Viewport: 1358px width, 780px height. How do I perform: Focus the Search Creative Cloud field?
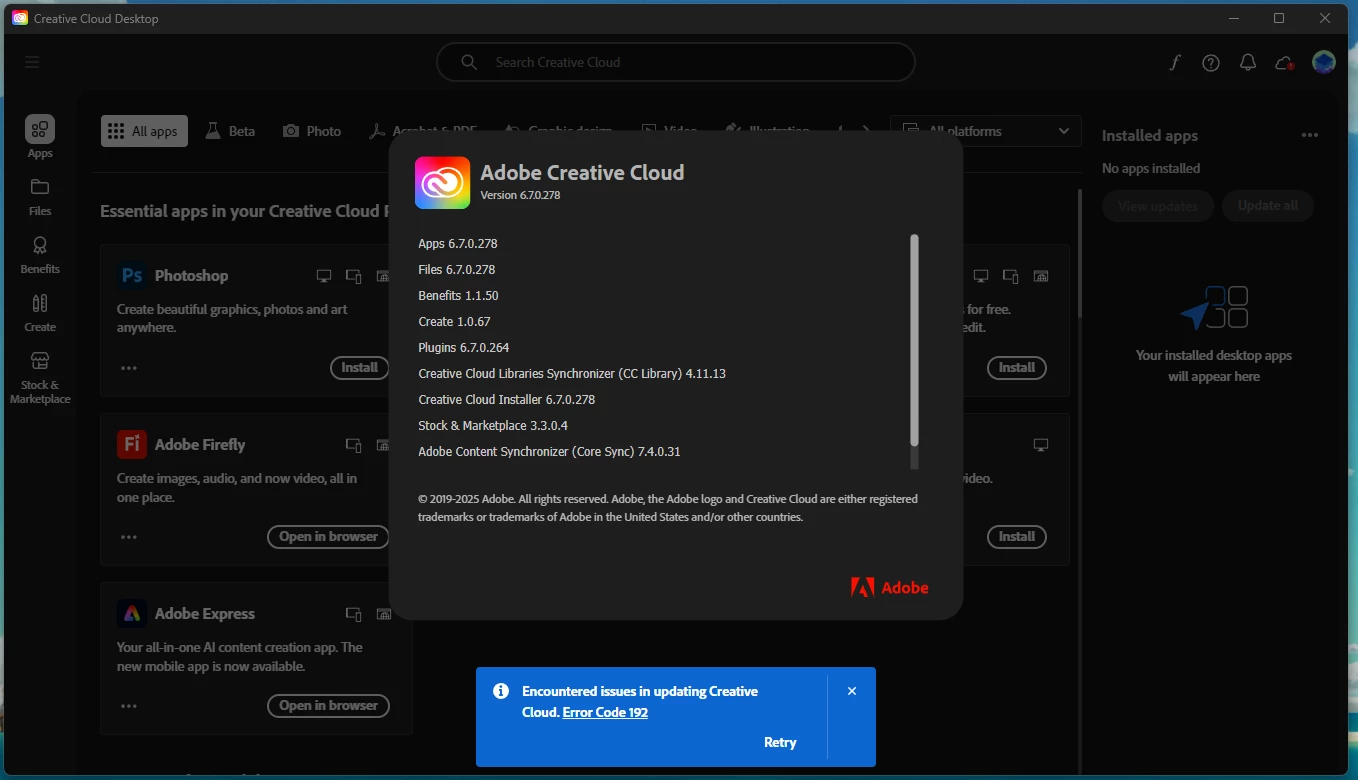[x=676, y=62]
